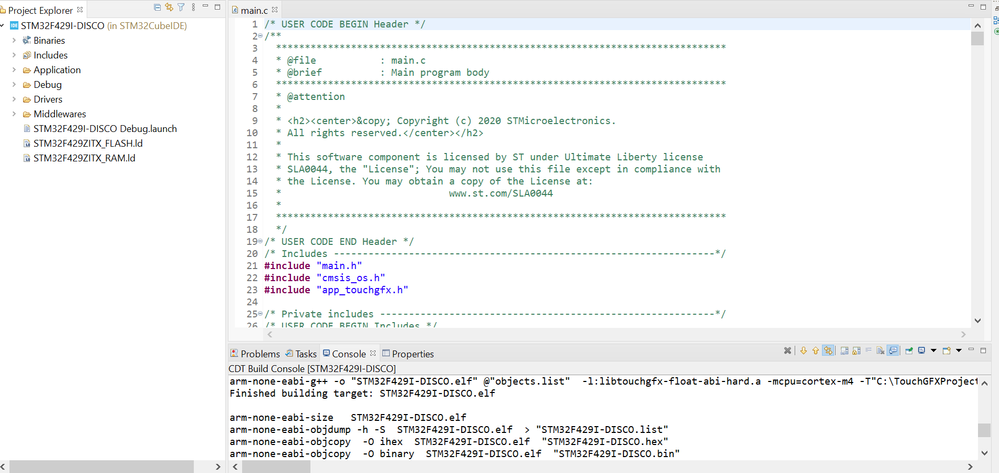Click Display Selected Console icon

[x=922, y=351]
